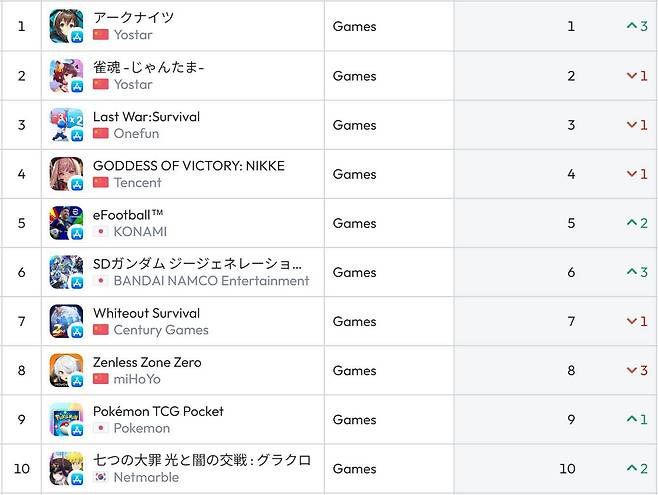Open the Century Games publisher link
The image size is (658, 495).
(161, 330)
